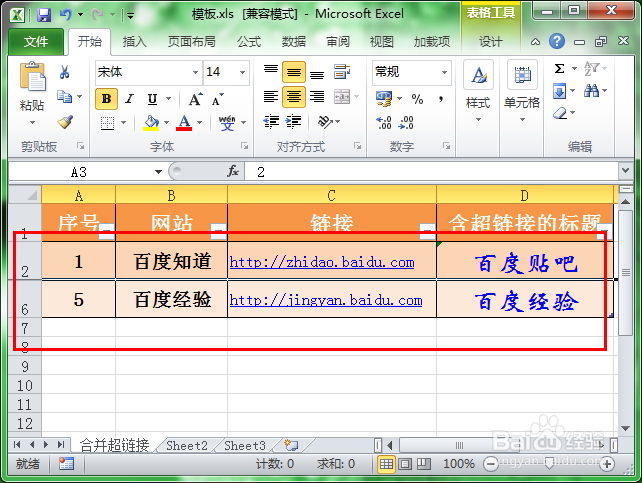642x483 pixels.
Task: Open the Cells dropdown
Action: (522, 92)
